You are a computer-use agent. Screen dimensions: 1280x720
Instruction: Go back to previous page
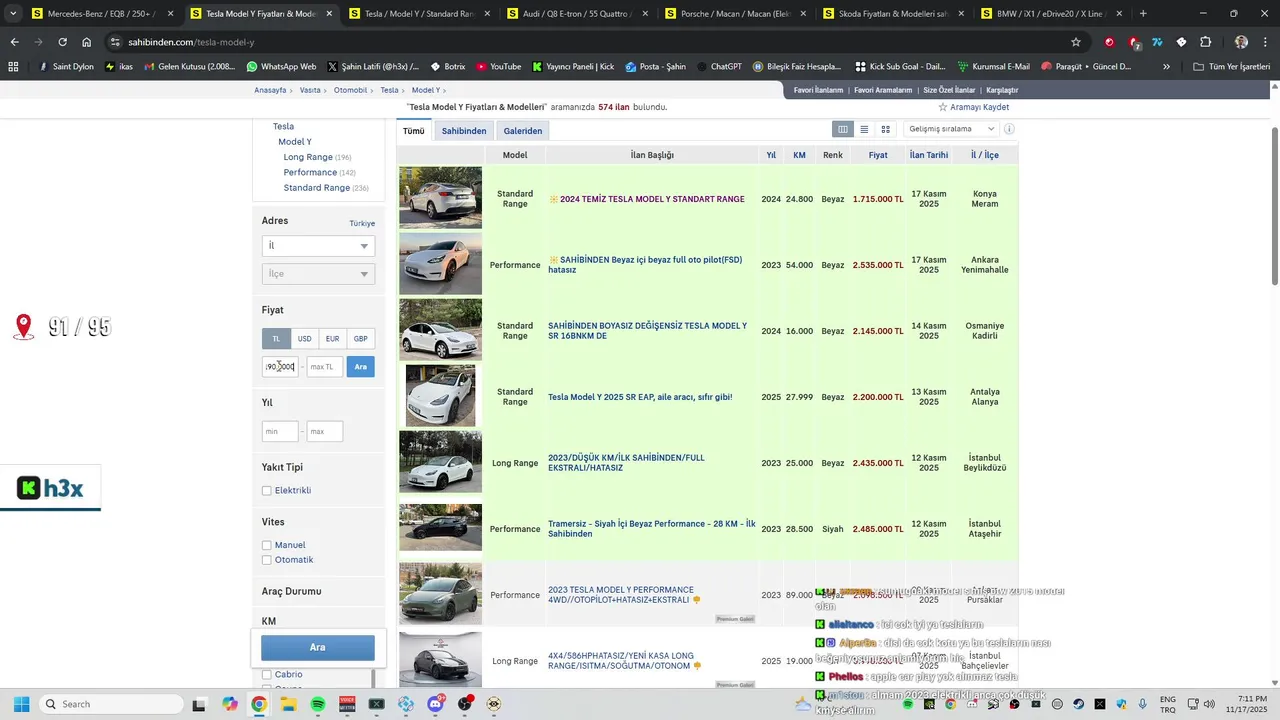coord(14,42)
